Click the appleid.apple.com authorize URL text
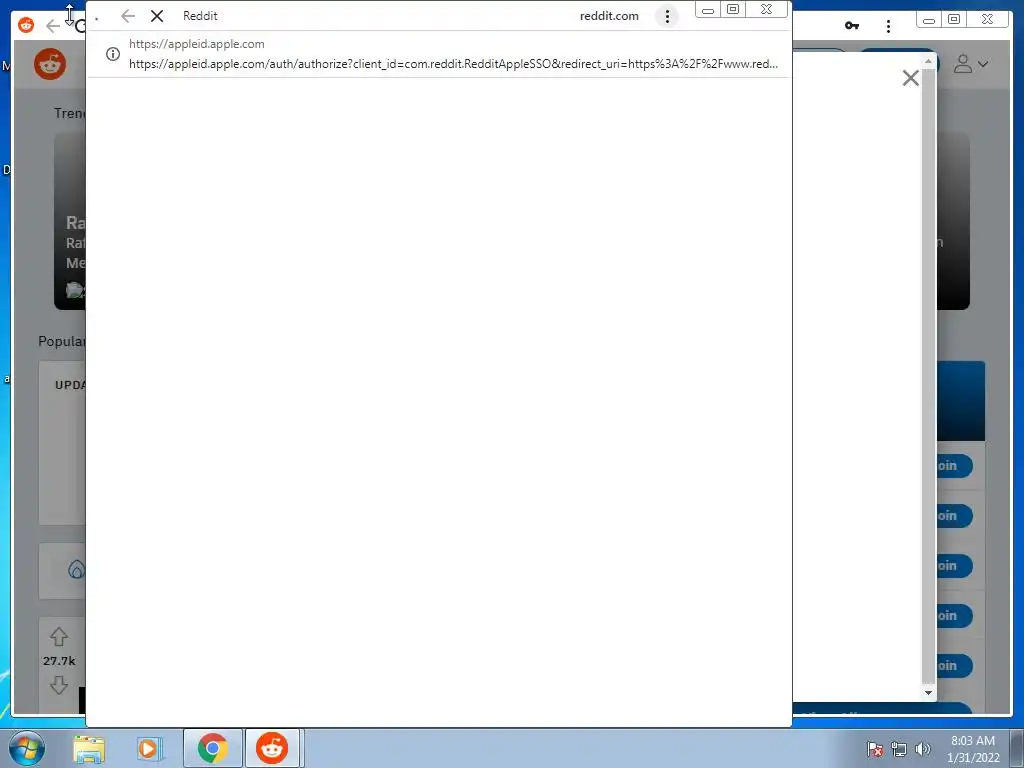1024x768 pixels. coord(453,64)
